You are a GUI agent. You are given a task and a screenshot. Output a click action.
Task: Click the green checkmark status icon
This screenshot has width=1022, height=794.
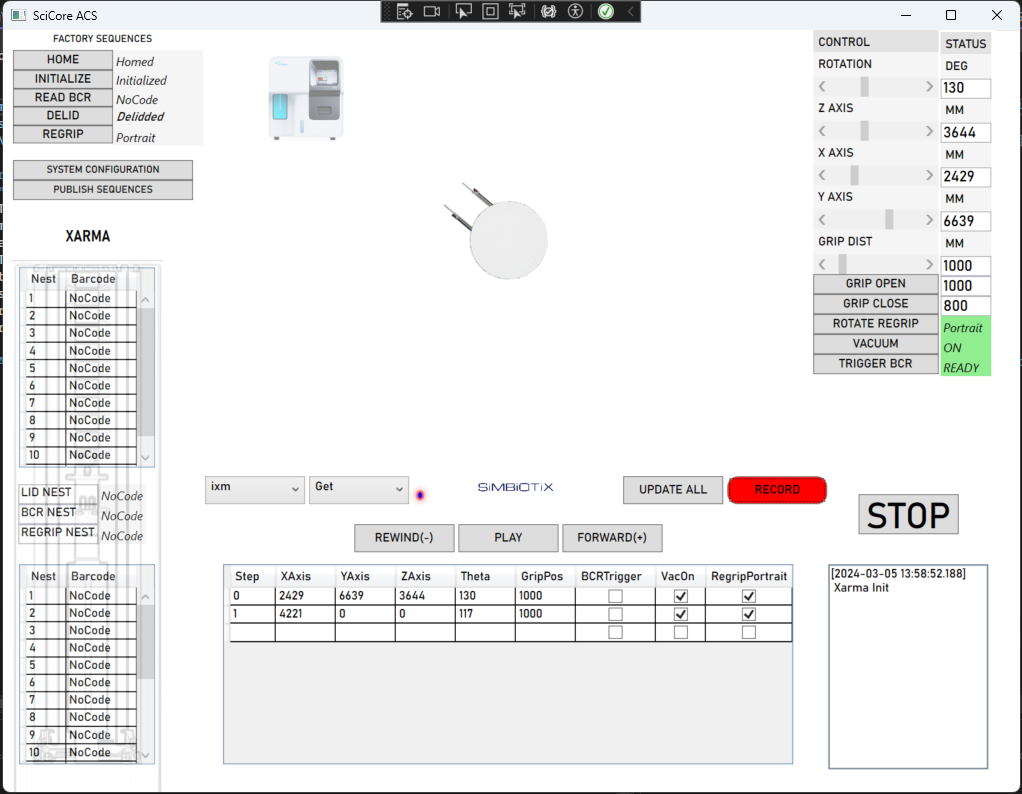(606, 12)
